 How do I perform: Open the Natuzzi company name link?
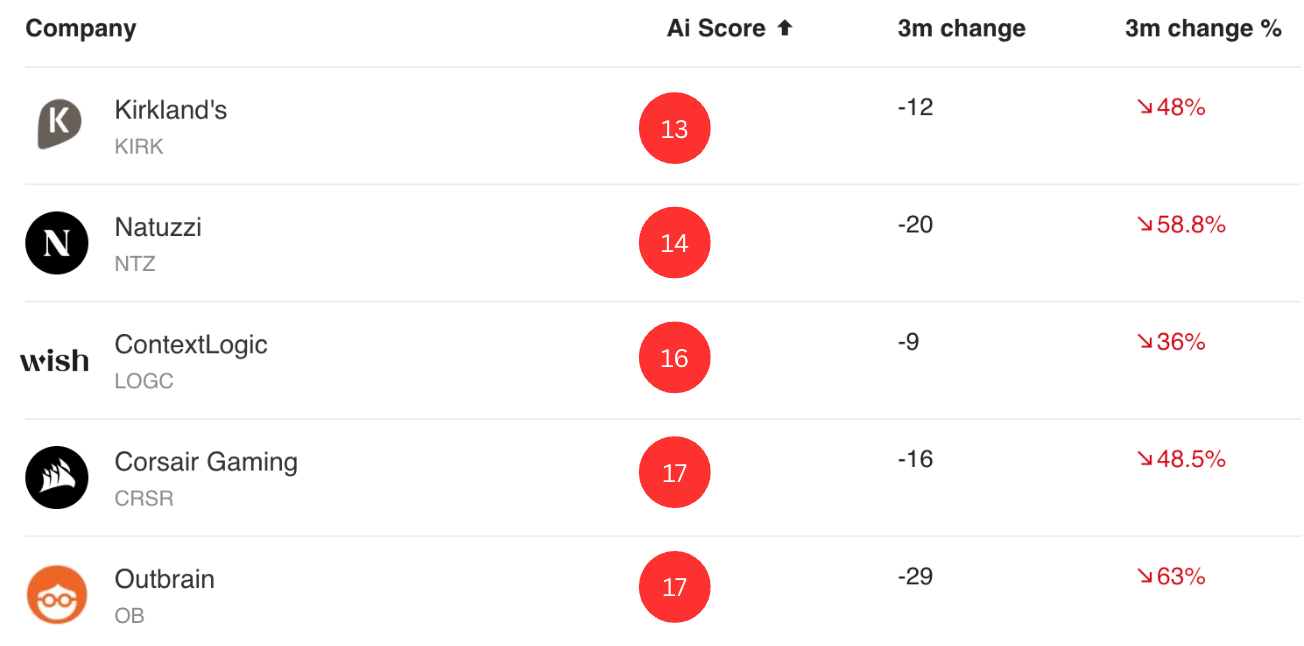[158, 227]
